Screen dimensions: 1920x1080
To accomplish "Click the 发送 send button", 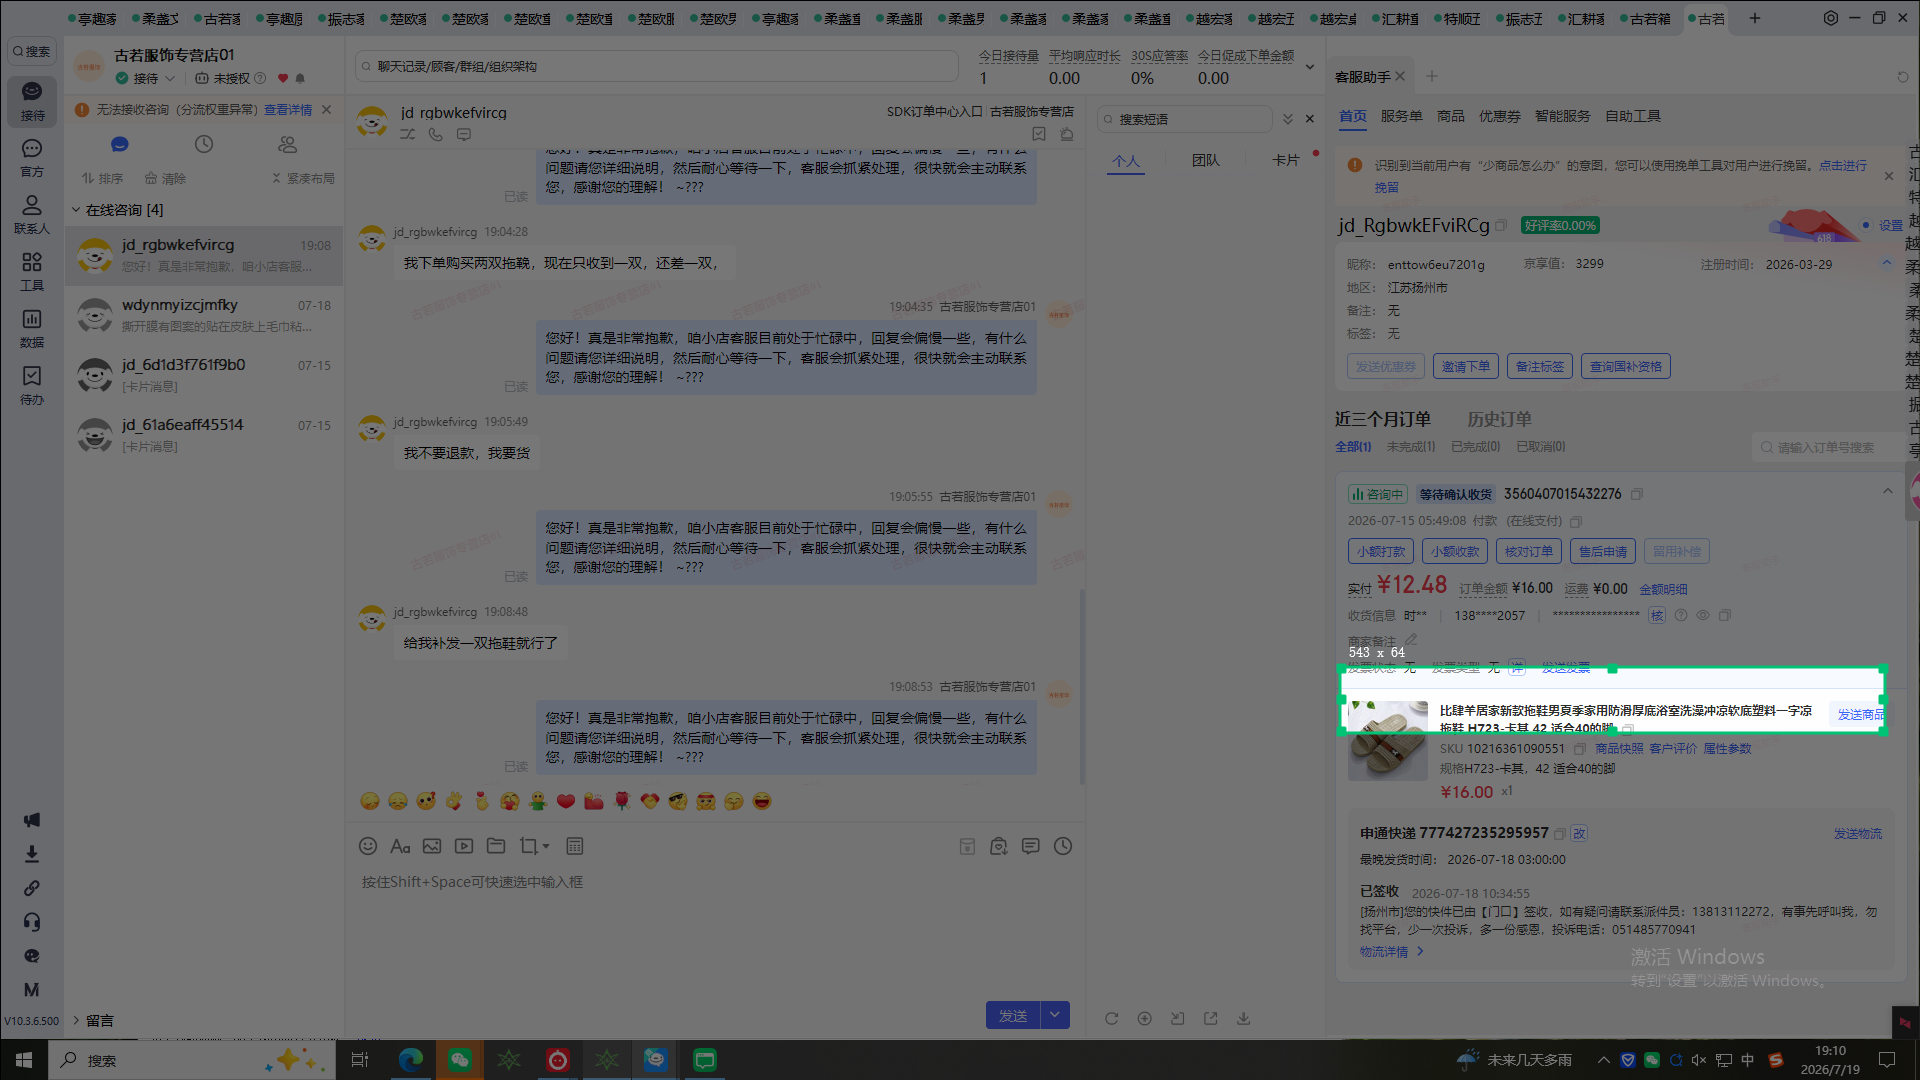I will pos(1013,1015).
